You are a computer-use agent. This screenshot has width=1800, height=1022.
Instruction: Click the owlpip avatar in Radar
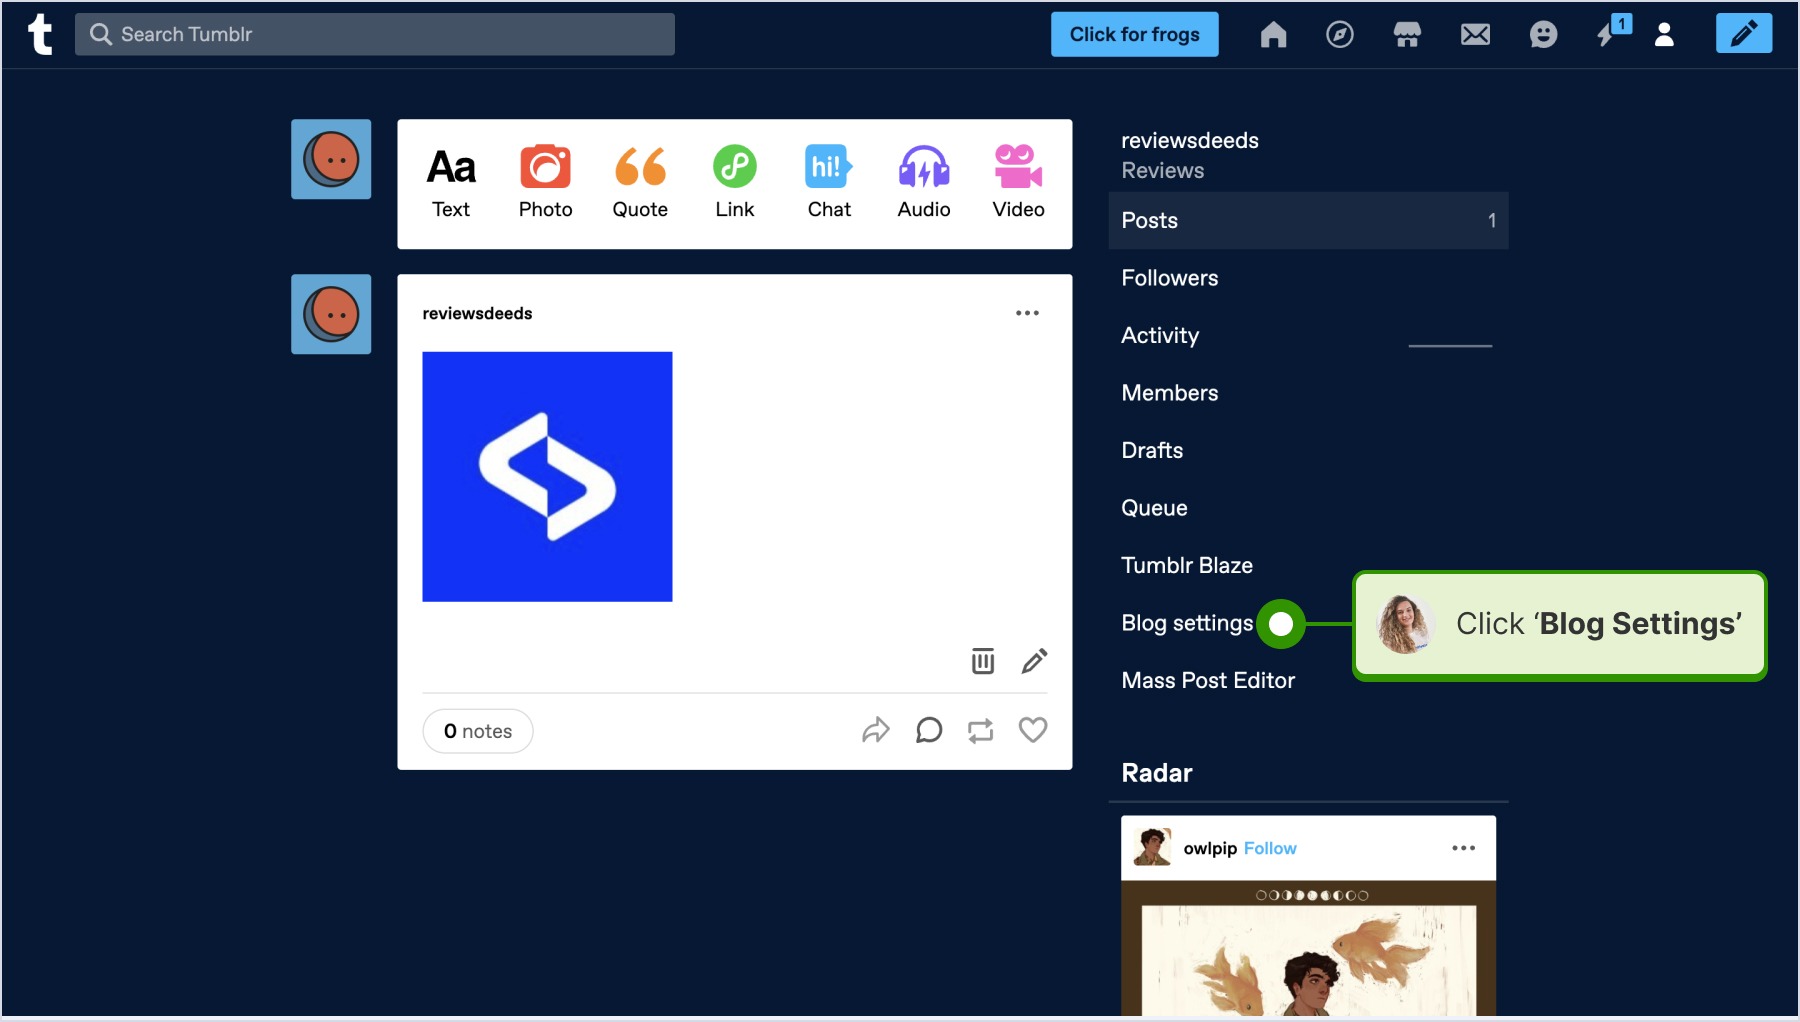1153,847
